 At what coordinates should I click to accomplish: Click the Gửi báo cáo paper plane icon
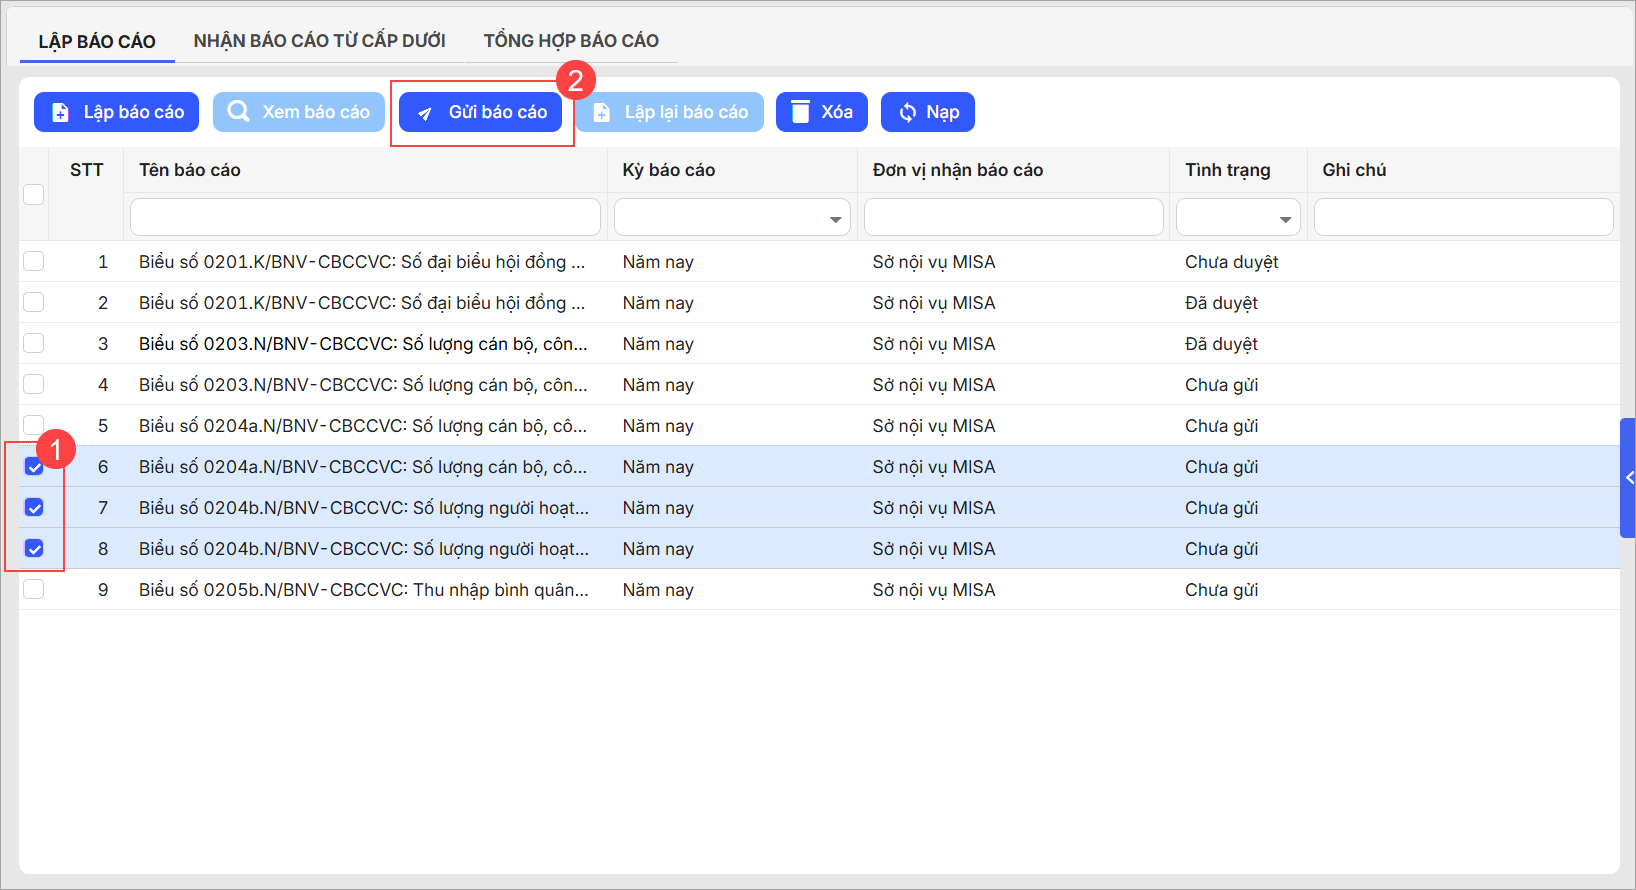pos(425,113)
